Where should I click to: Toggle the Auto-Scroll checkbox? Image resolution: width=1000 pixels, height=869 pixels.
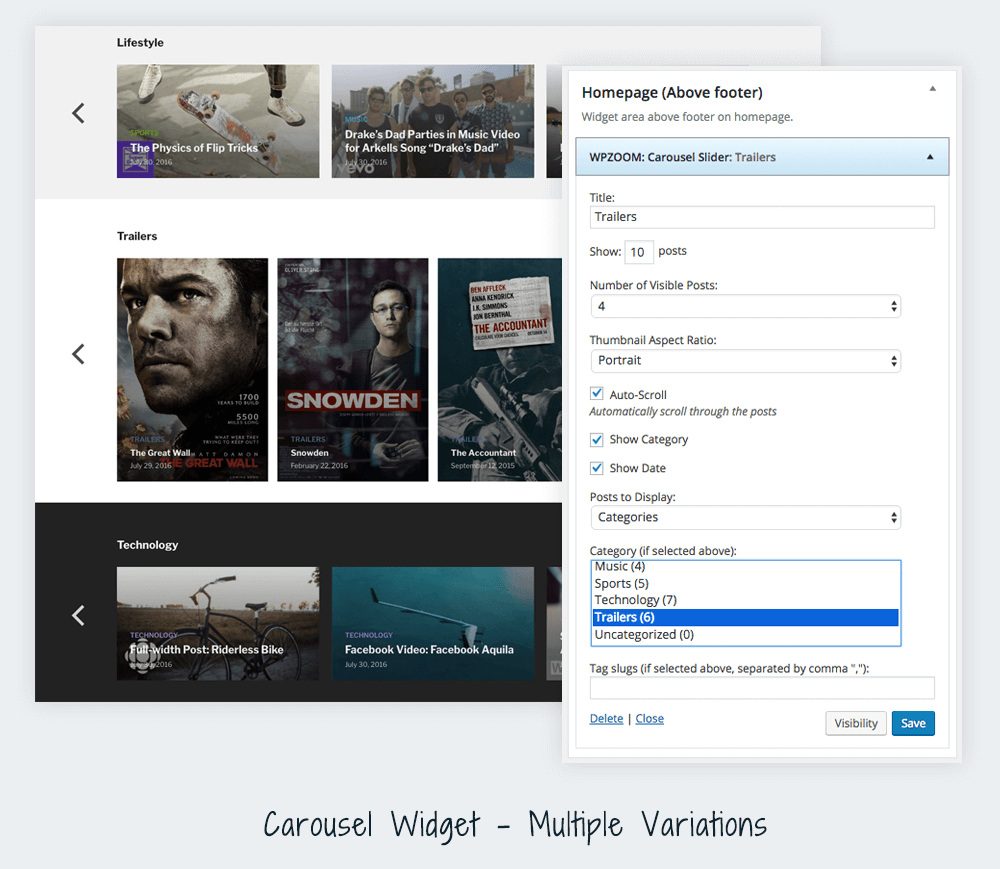[x=596, y=393]
